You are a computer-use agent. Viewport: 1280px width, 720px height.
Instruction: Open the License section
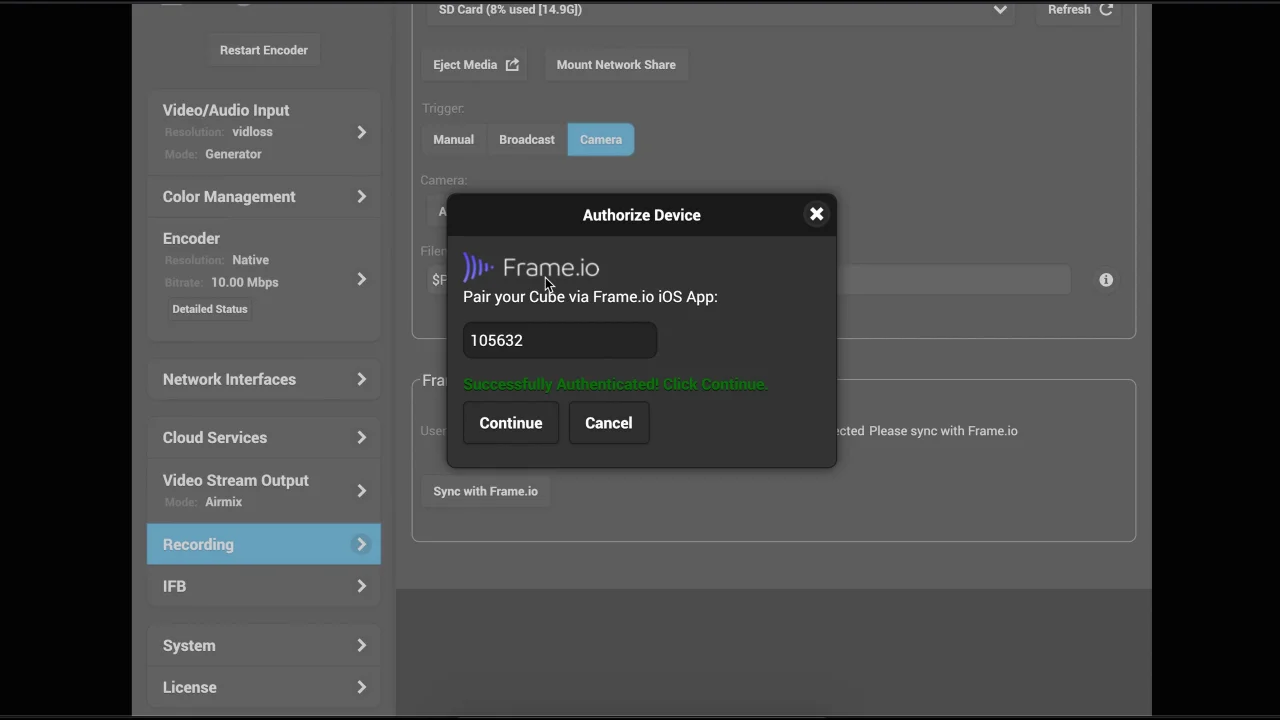pyautogui.click(x=264, y=688)
